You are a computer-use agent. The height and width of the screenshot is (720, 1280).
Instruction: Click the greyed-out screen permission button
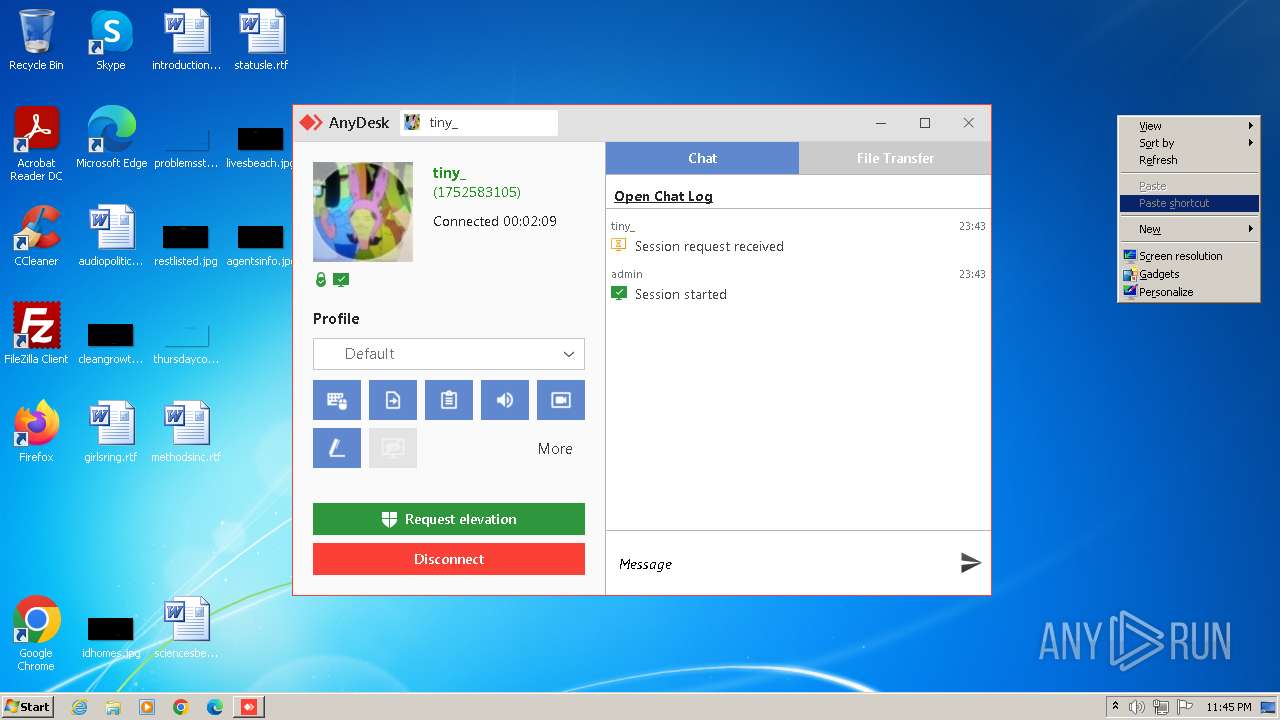click(393, 448)
